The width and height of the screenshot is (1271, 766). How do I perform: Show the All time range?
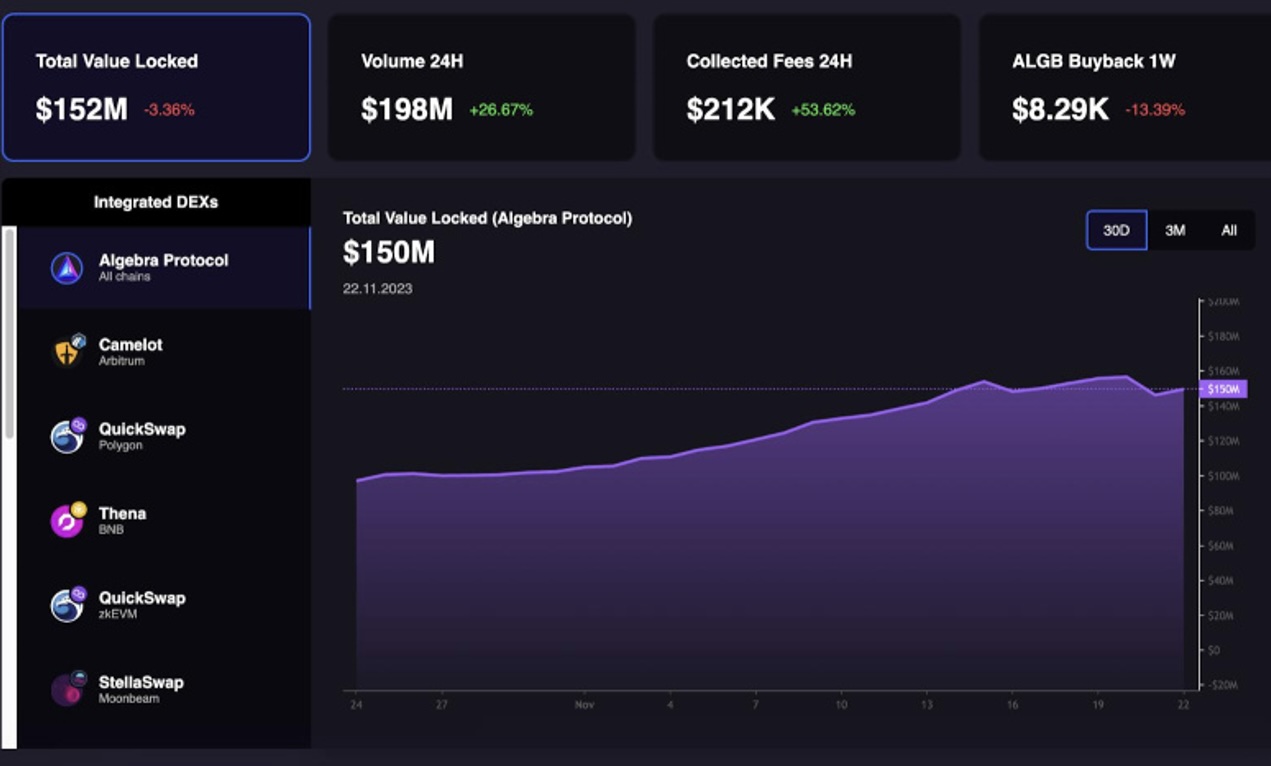tap(1229, 230)
